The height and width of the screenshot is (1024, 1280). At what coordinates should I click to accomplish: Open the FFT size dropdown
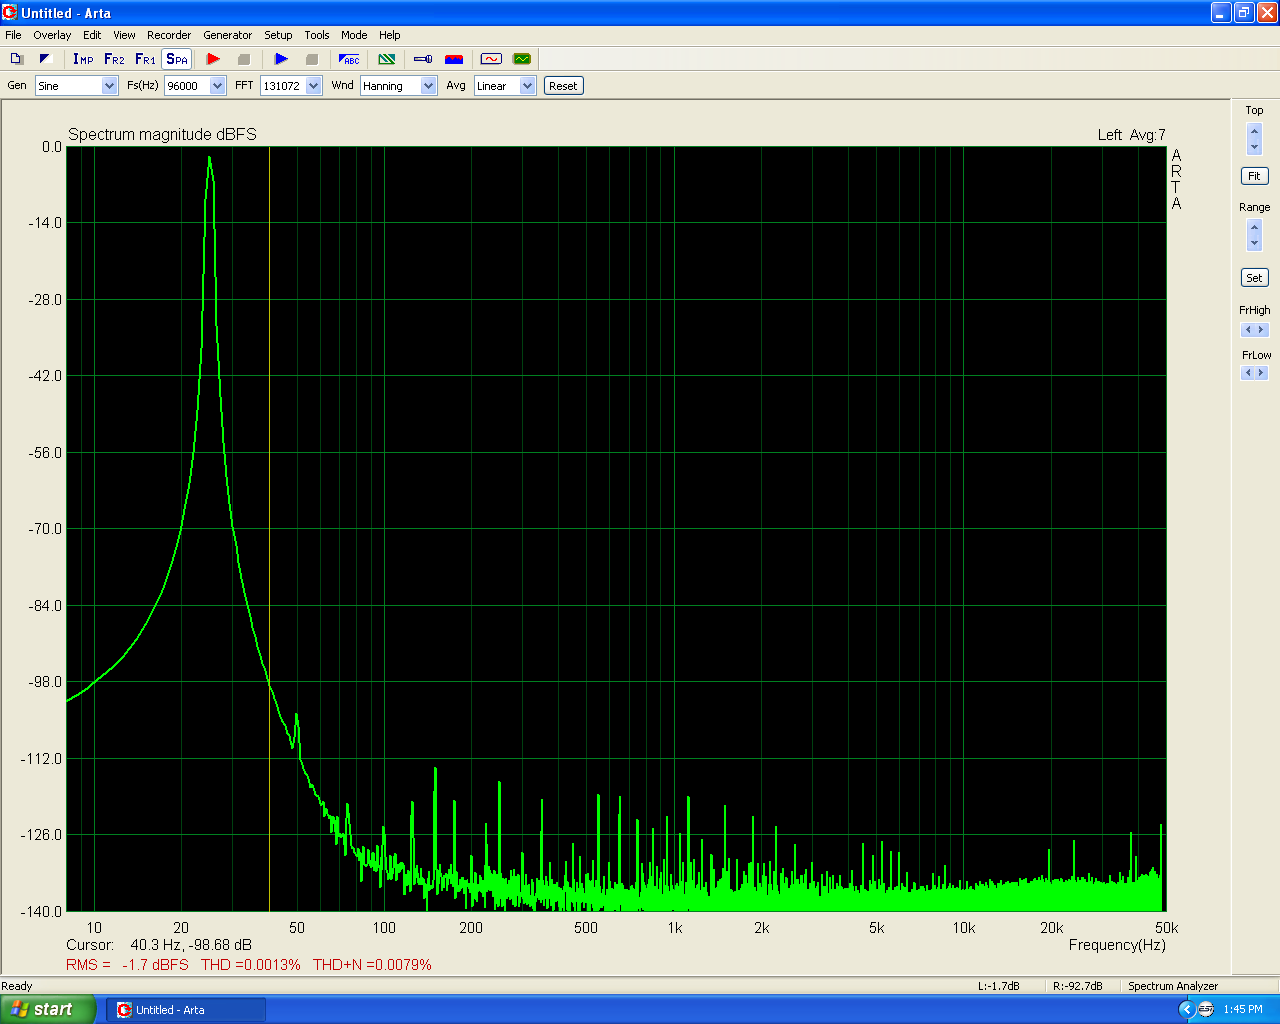314,86
